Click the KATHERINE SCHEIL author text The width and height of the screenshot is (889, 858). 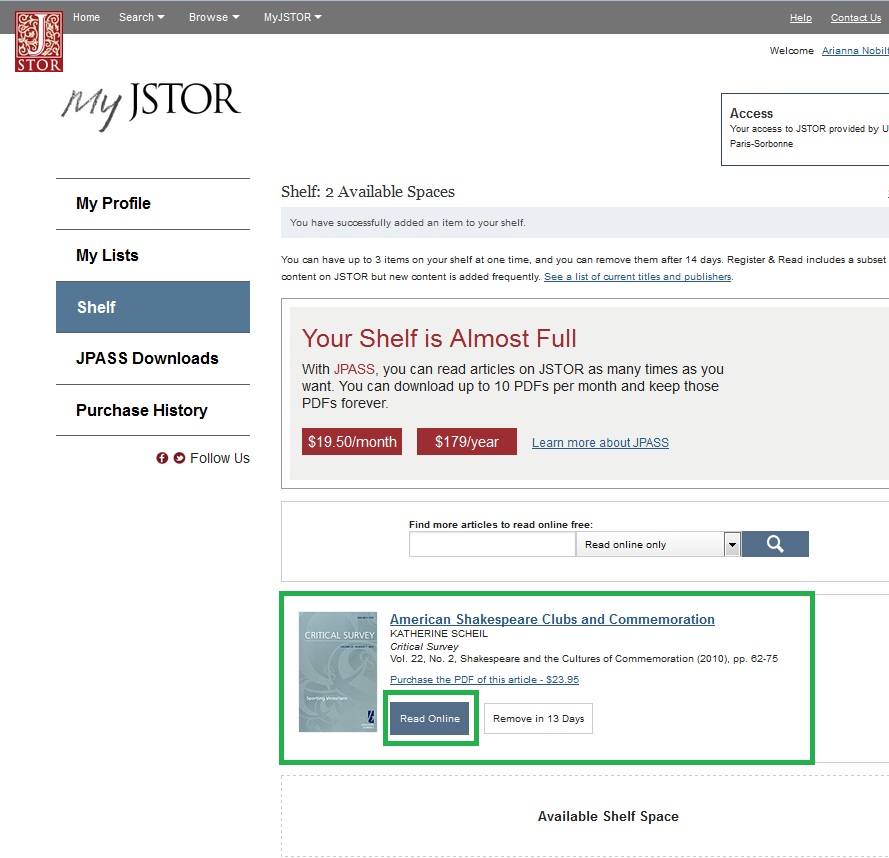tap(439, 634)
